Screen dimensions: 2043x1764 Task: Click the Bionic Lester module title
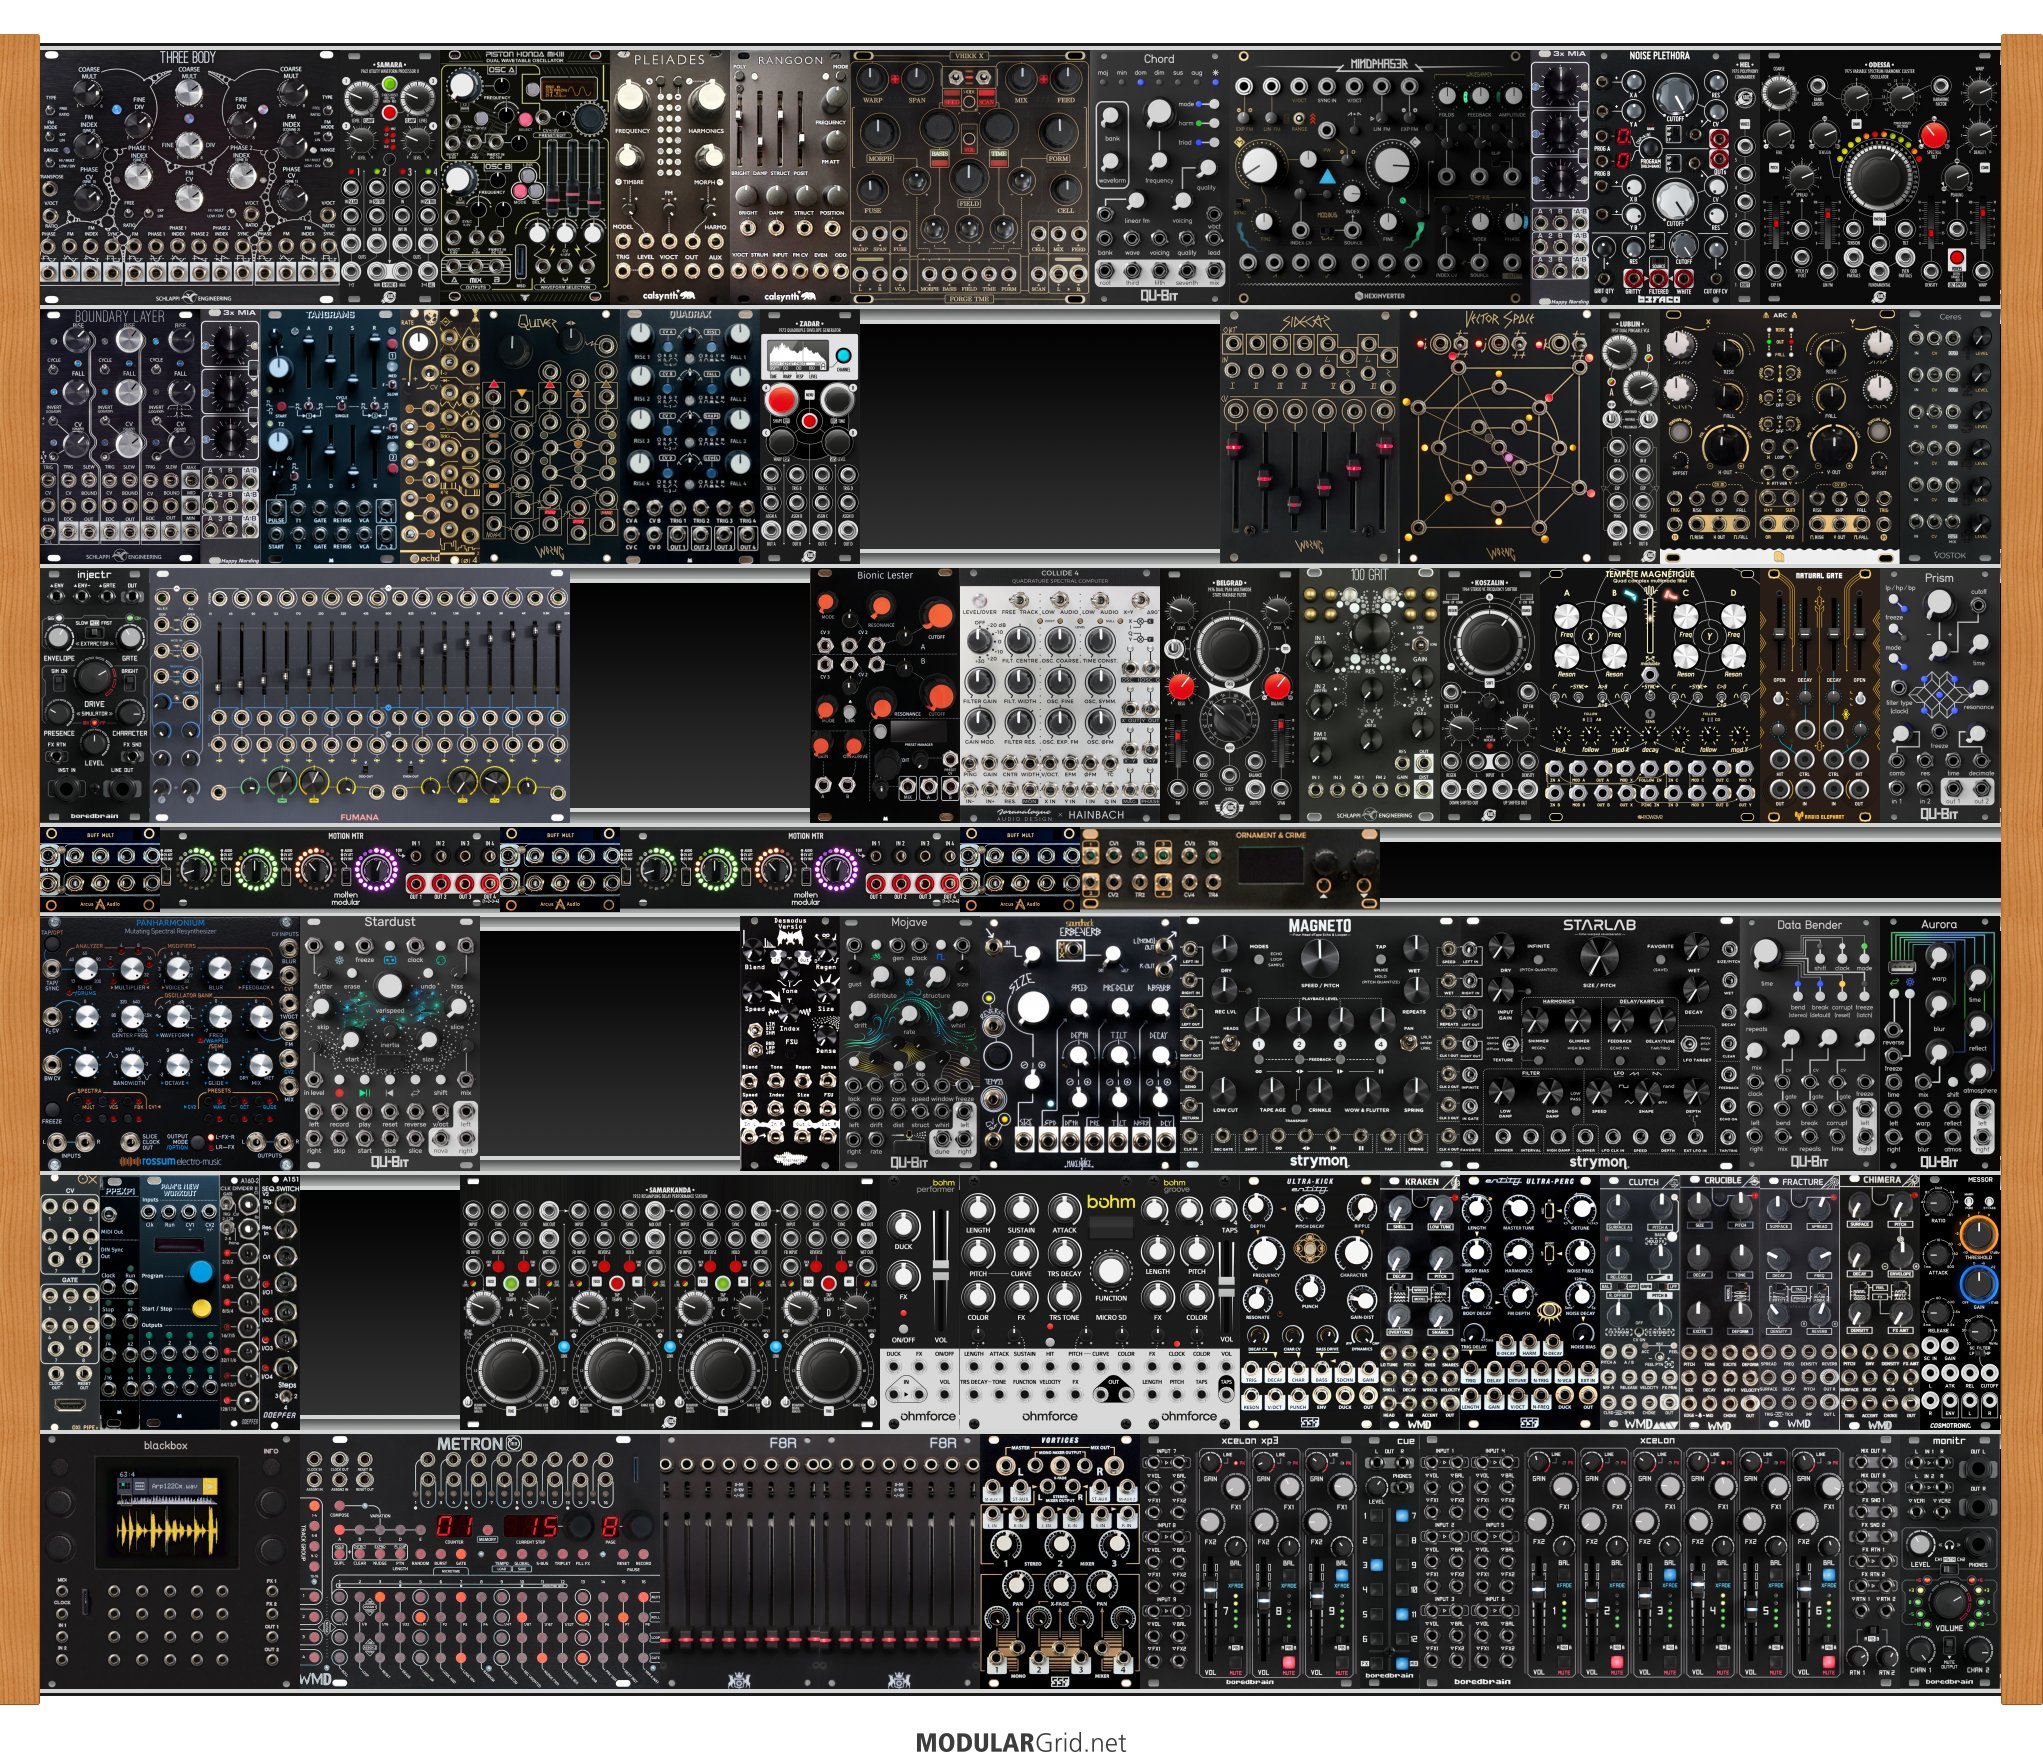(x=884, y=575)
